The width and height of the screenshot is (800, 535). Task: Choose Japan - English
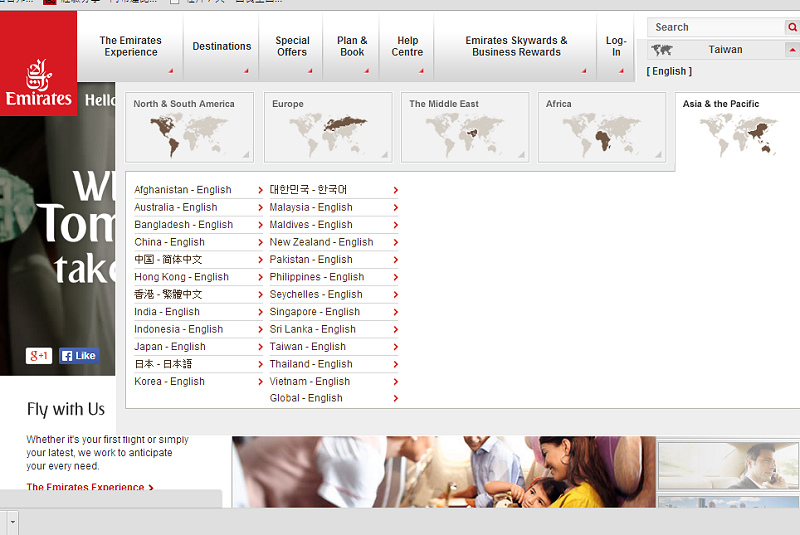pos(170,346)
